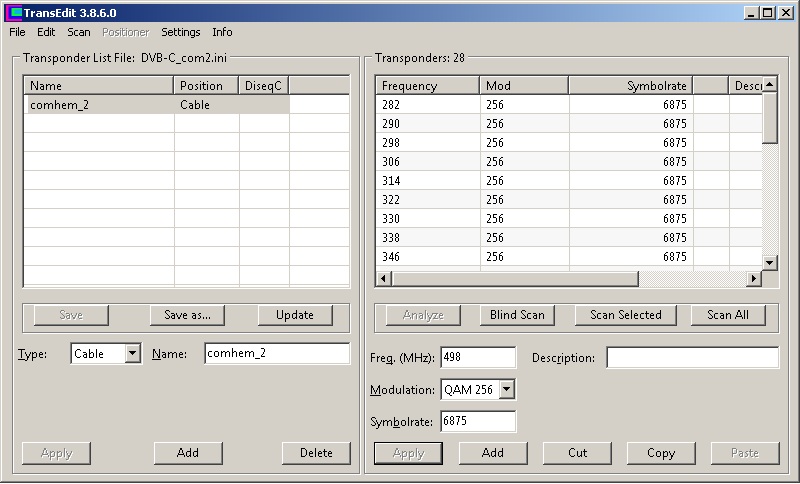Open the Scan menu
800x484 pixels.
click(78, 32)
